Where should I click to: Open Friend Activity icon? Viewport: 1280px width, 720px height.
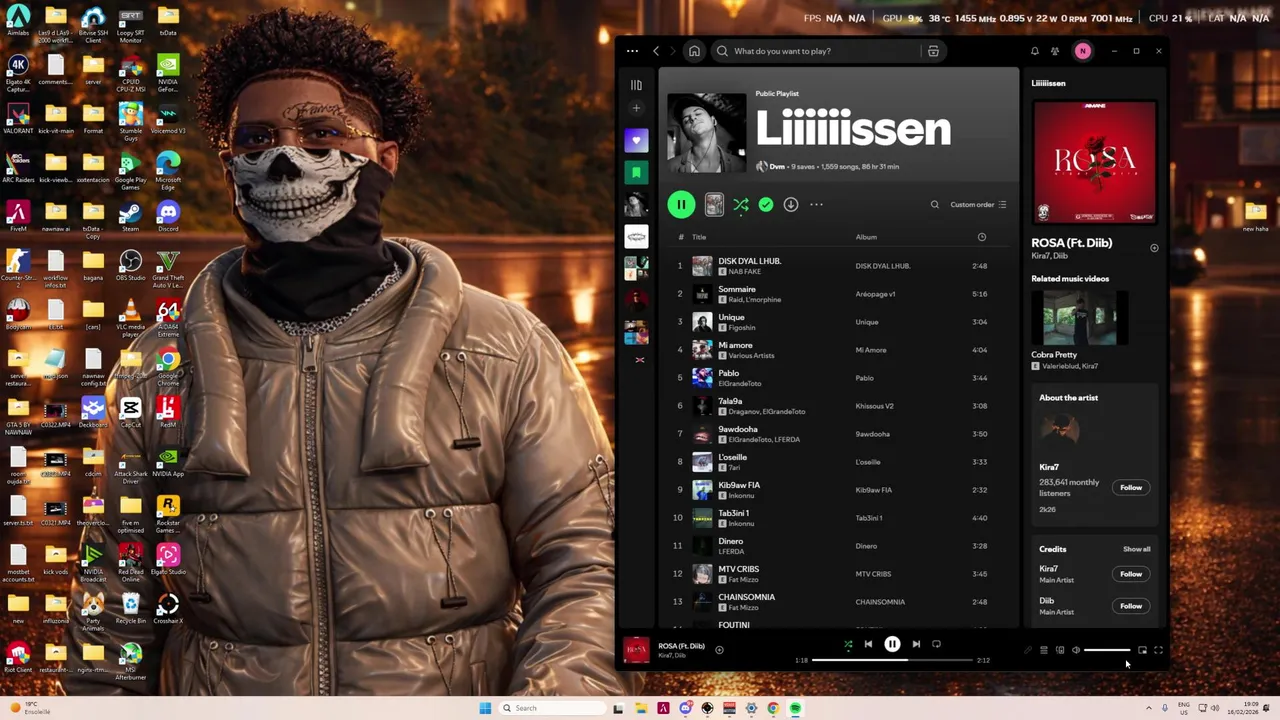coord(1055,51)
